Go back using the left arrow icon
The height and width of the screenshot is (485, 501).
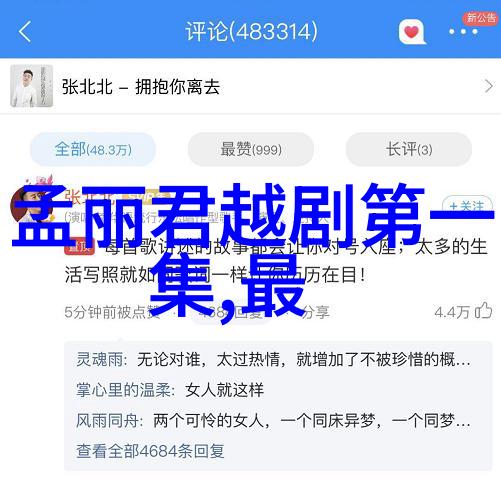tap(25, 32)
